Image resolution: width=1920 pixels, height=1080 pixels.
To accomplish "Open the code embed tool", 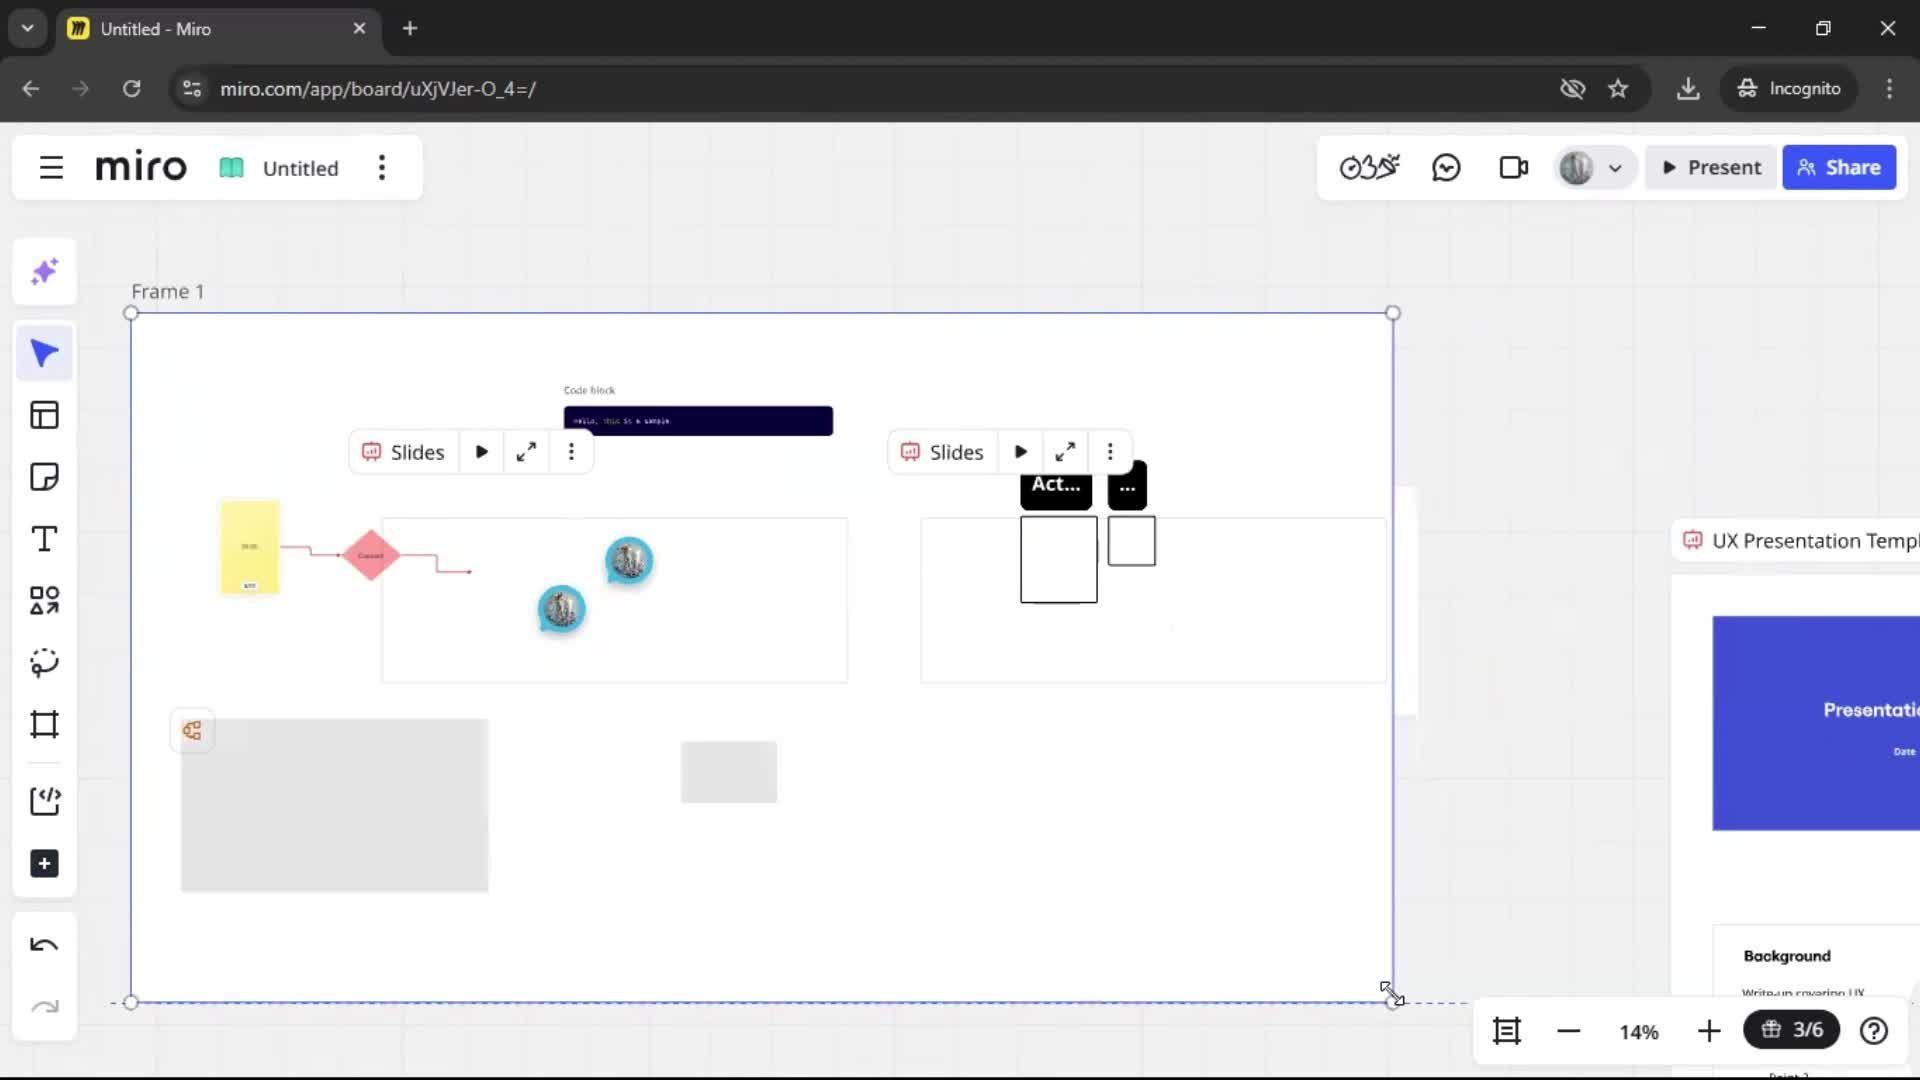I will click(45, 800).
